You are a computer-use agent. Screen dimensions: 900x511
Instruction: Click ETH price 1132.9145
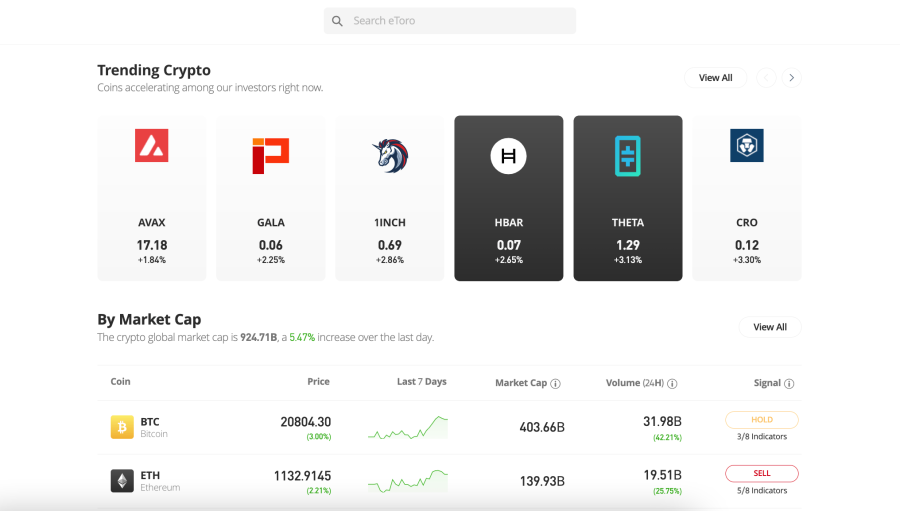click(x=302, y=476)
